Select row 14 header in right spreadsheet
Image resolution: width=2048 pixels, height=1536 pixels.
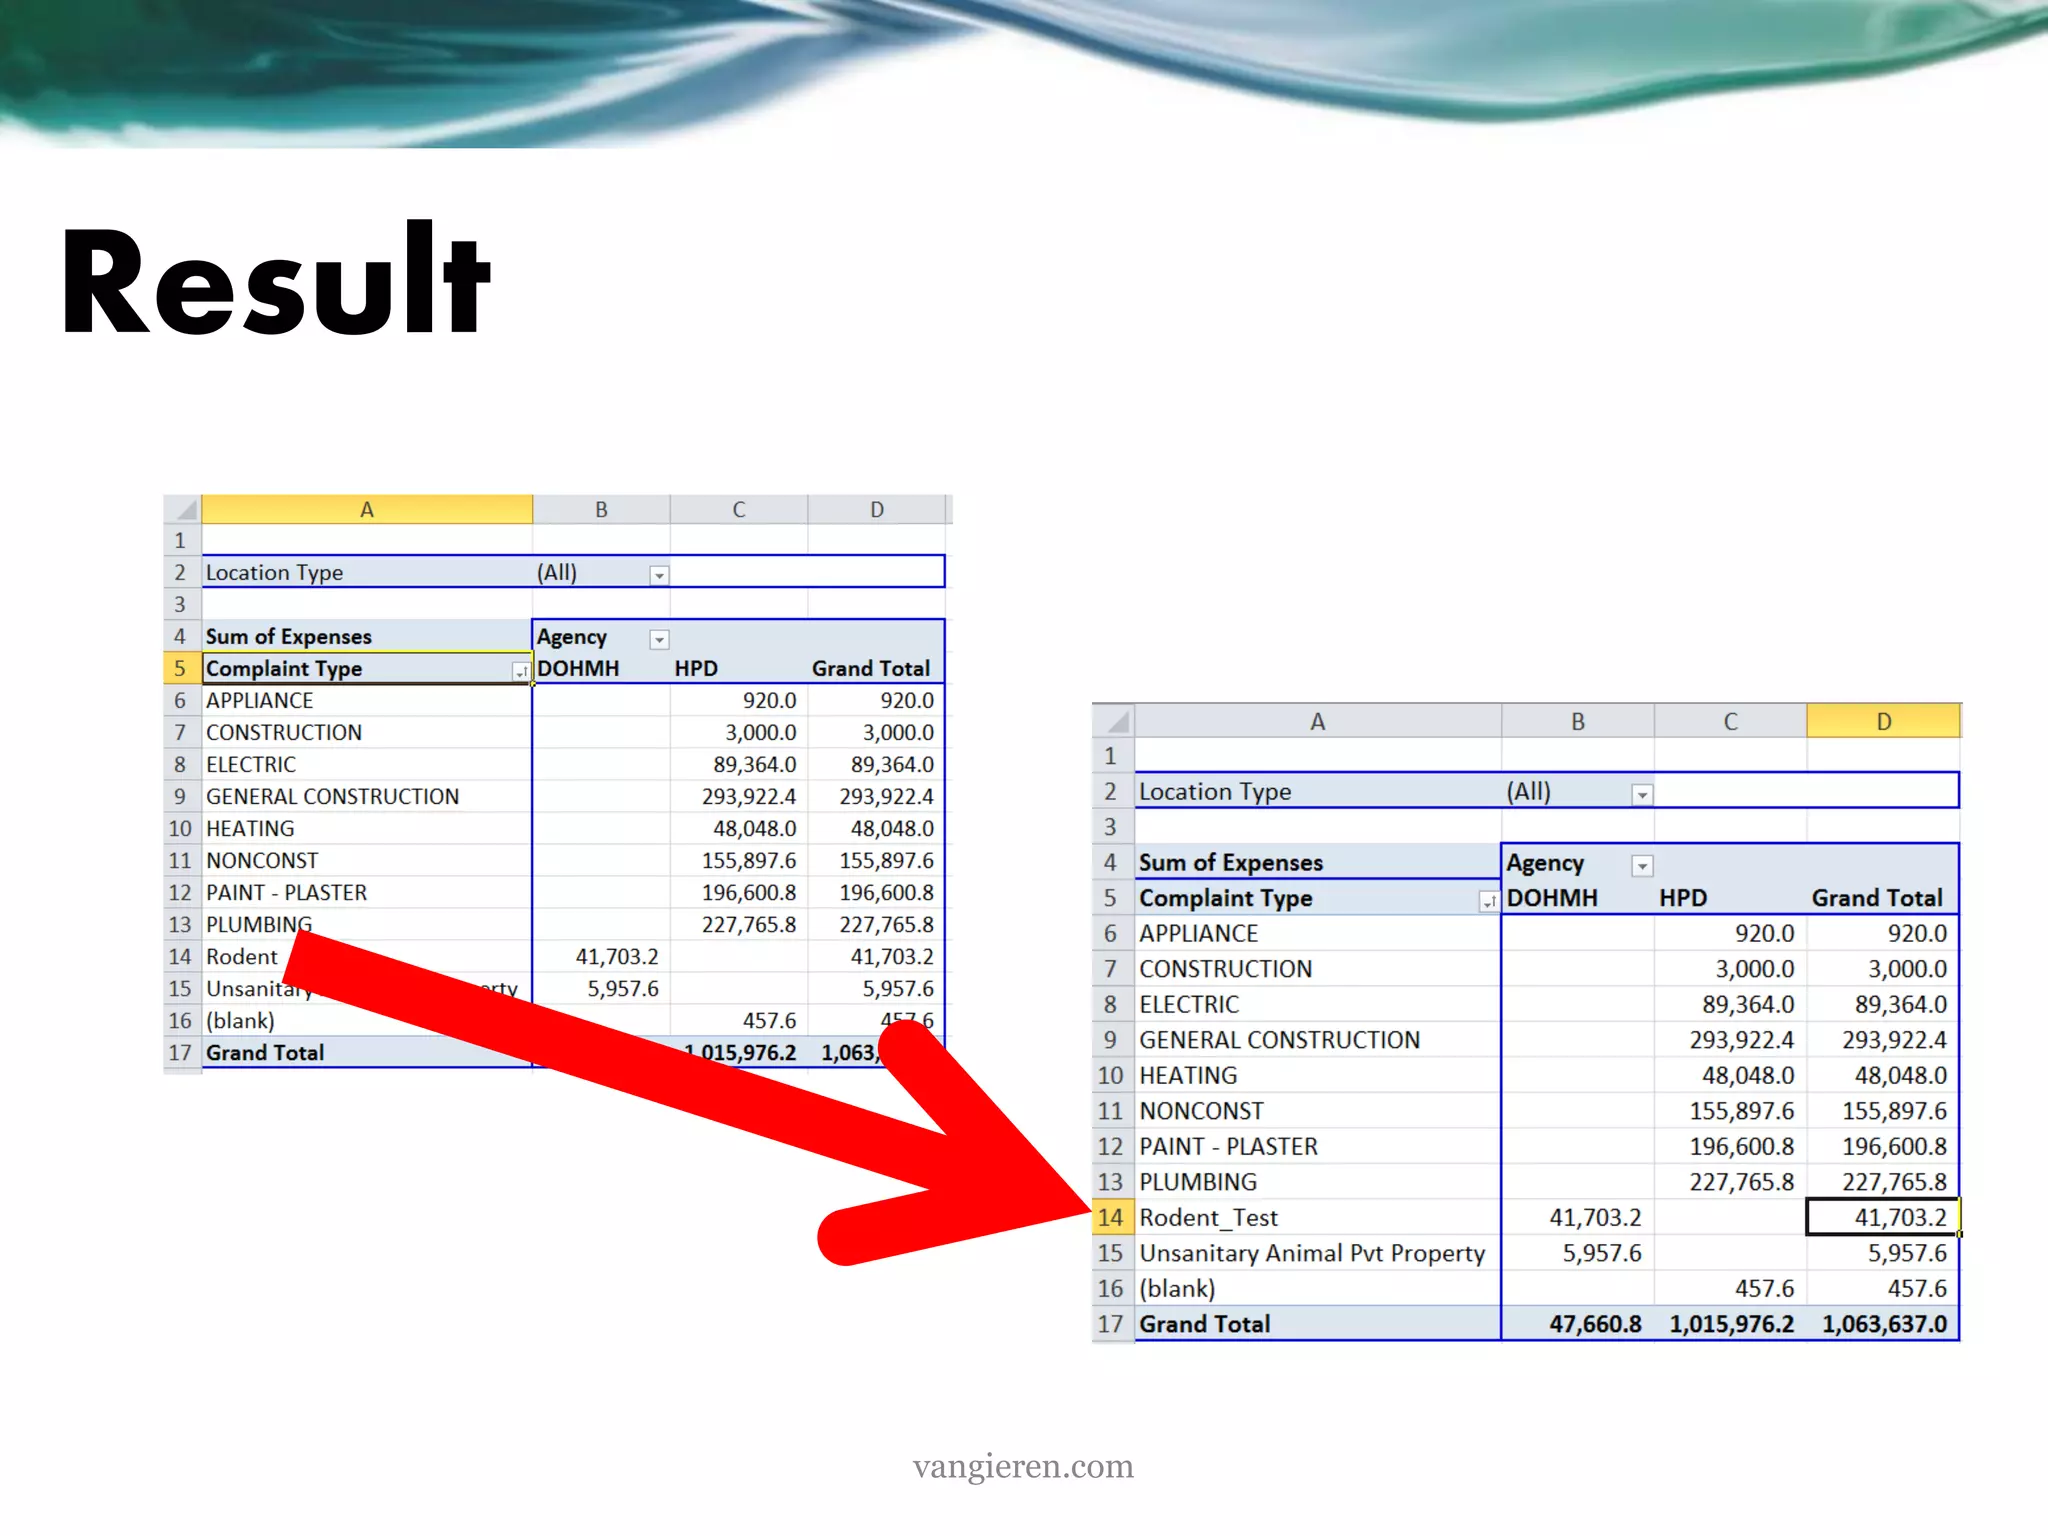tap(1111, 1217)
